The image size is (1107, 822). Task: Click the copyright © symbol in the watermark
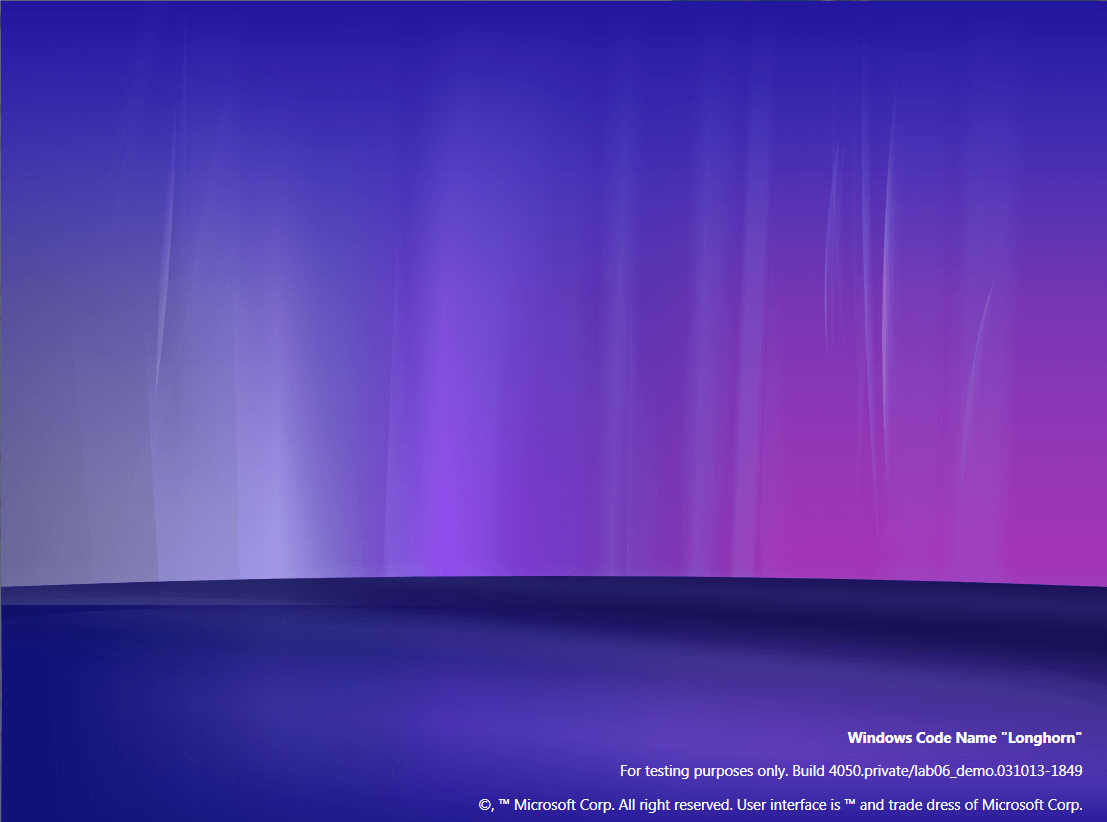pos(485,805)
